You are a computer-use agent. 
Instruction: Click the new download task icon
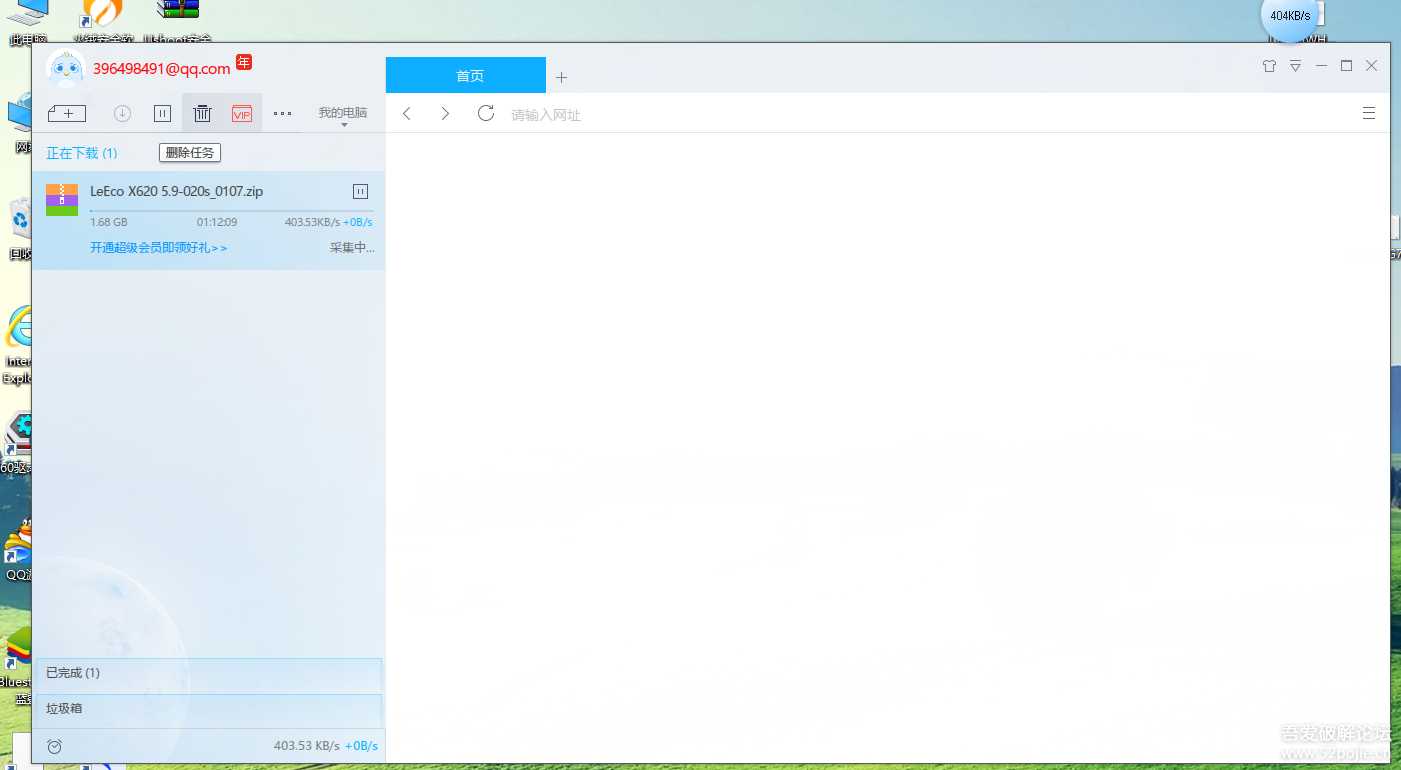(67, 114)
